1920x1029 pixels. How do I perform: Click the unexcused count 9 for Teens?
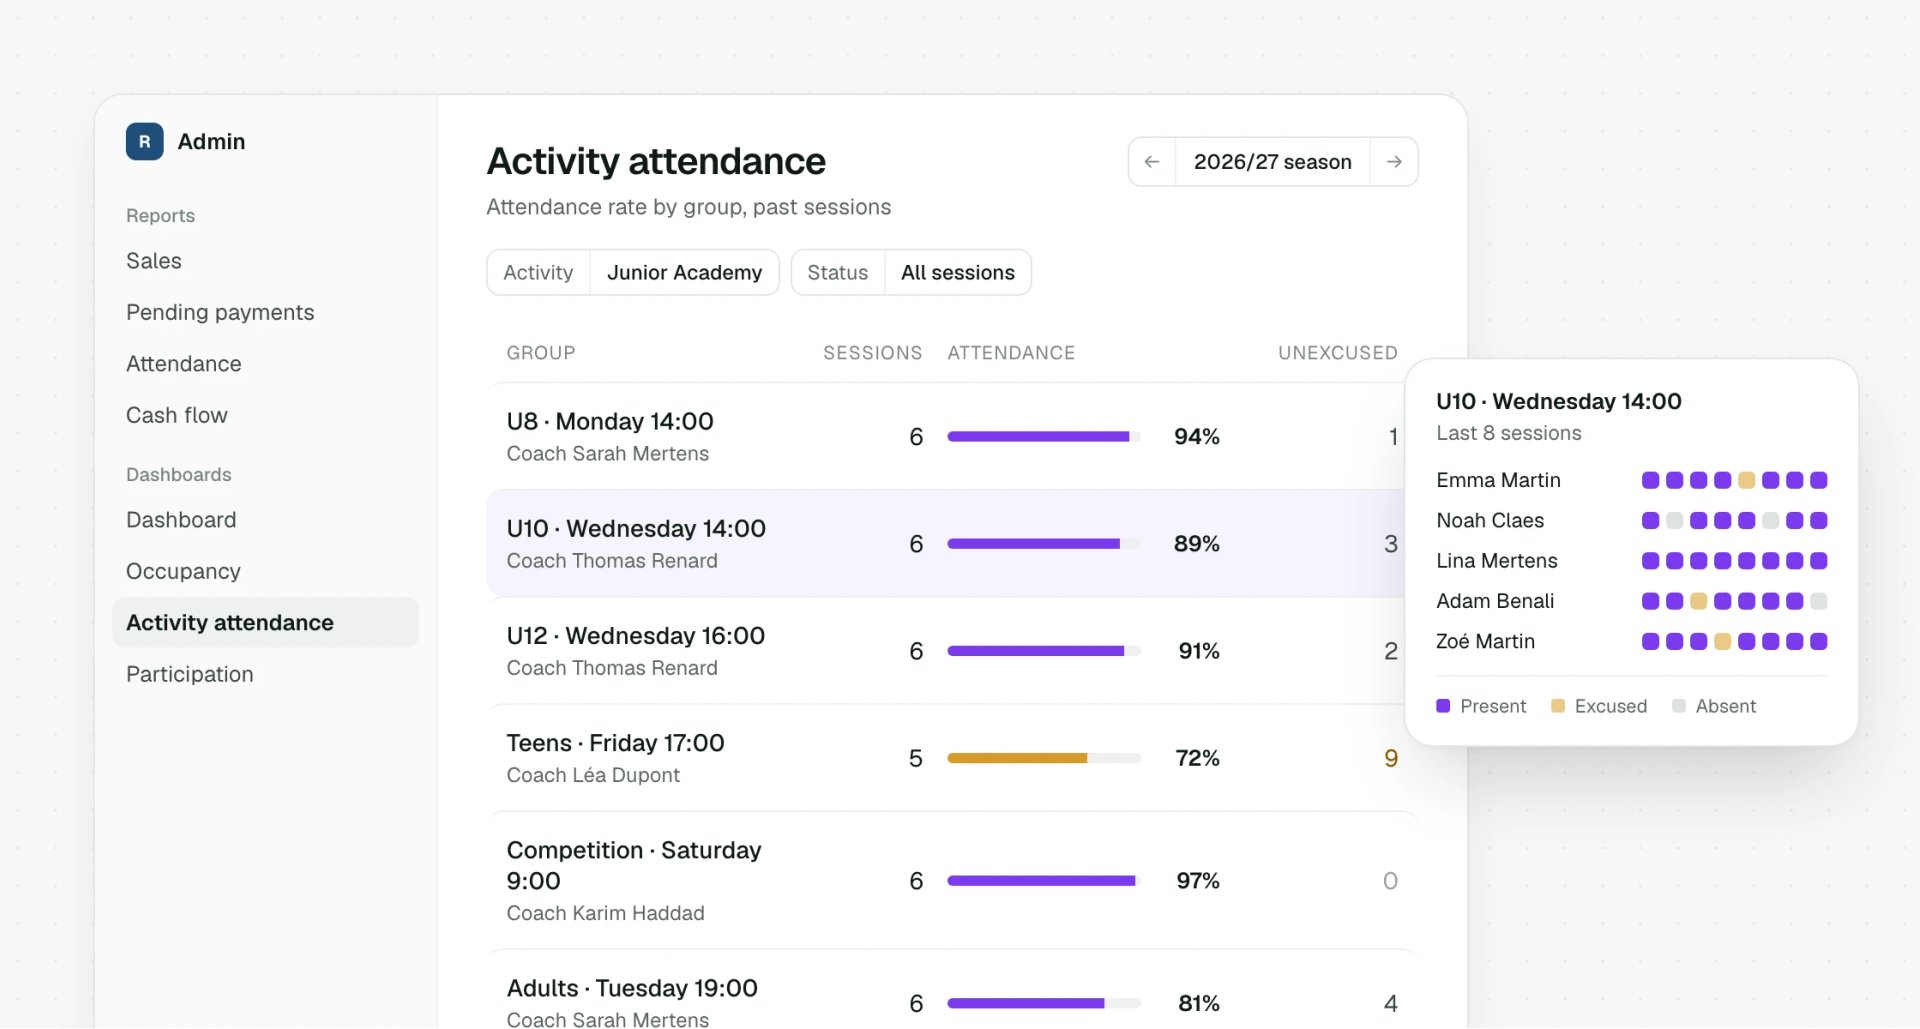point(1390,758)
